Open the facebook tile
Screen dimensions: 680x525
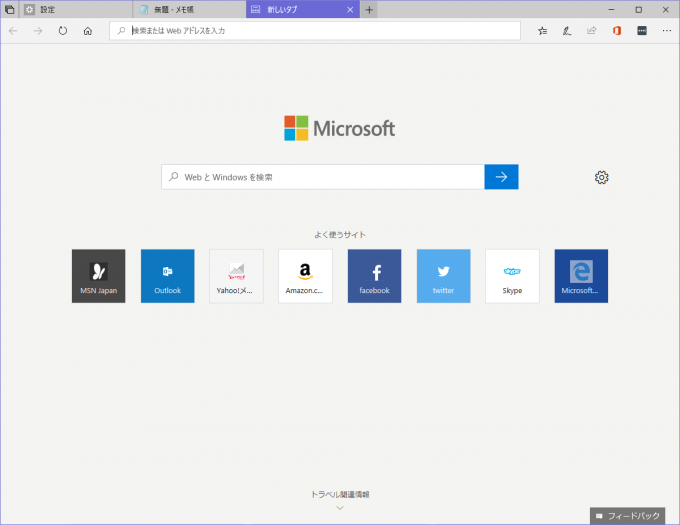click(374, 276)
